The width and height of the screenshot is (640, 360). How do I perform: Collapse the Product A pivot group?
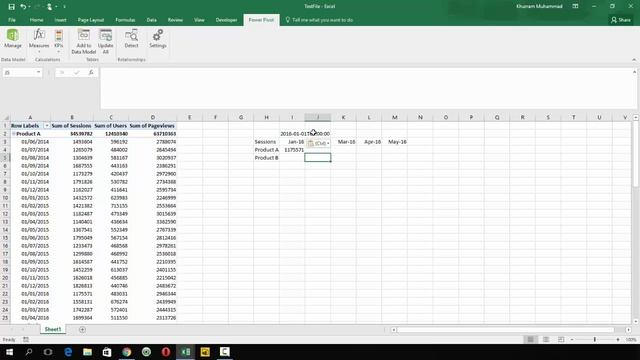[13, 134]
